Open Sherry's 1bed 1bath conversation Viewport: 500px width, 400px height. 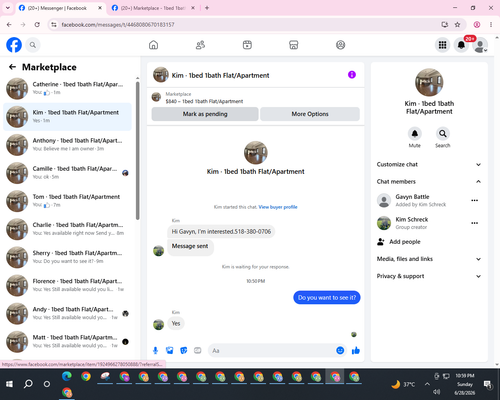[x=68, y=257]
